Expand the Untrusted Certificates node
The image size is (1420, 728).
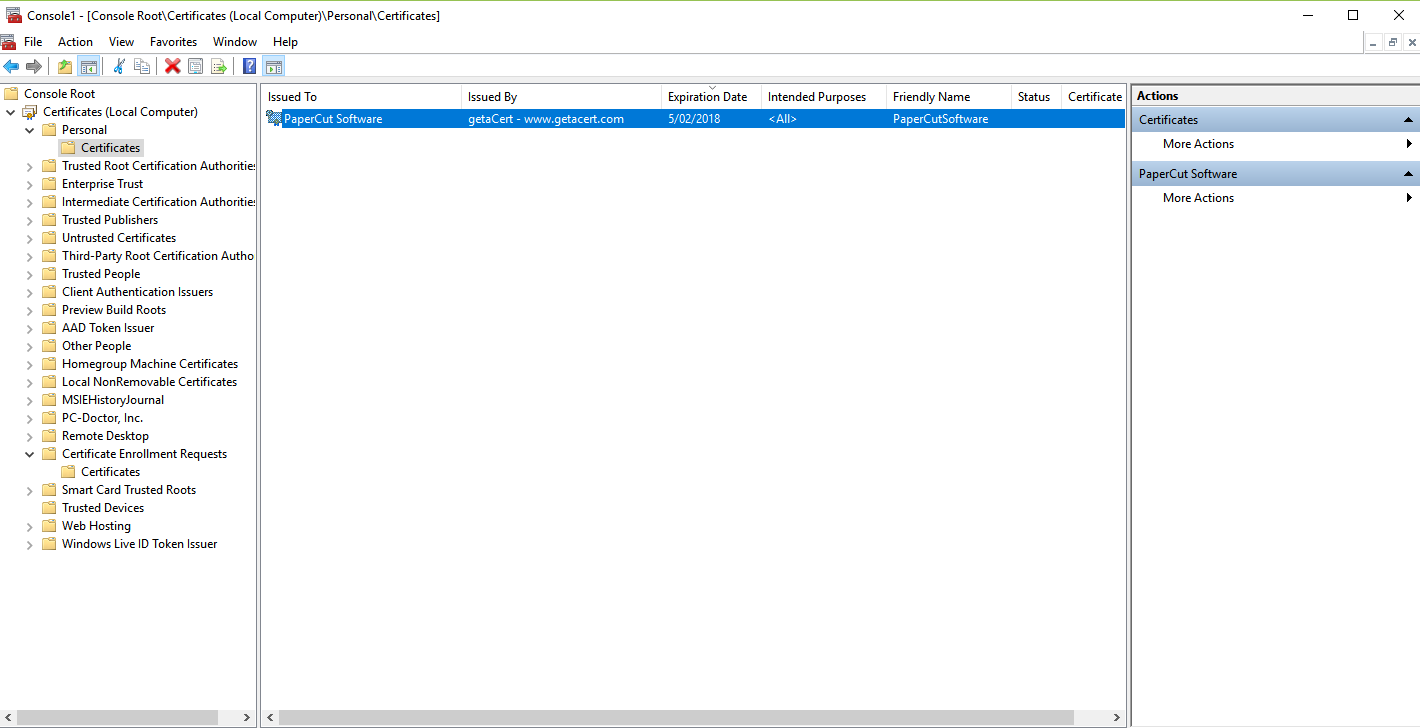click(30, 238)
